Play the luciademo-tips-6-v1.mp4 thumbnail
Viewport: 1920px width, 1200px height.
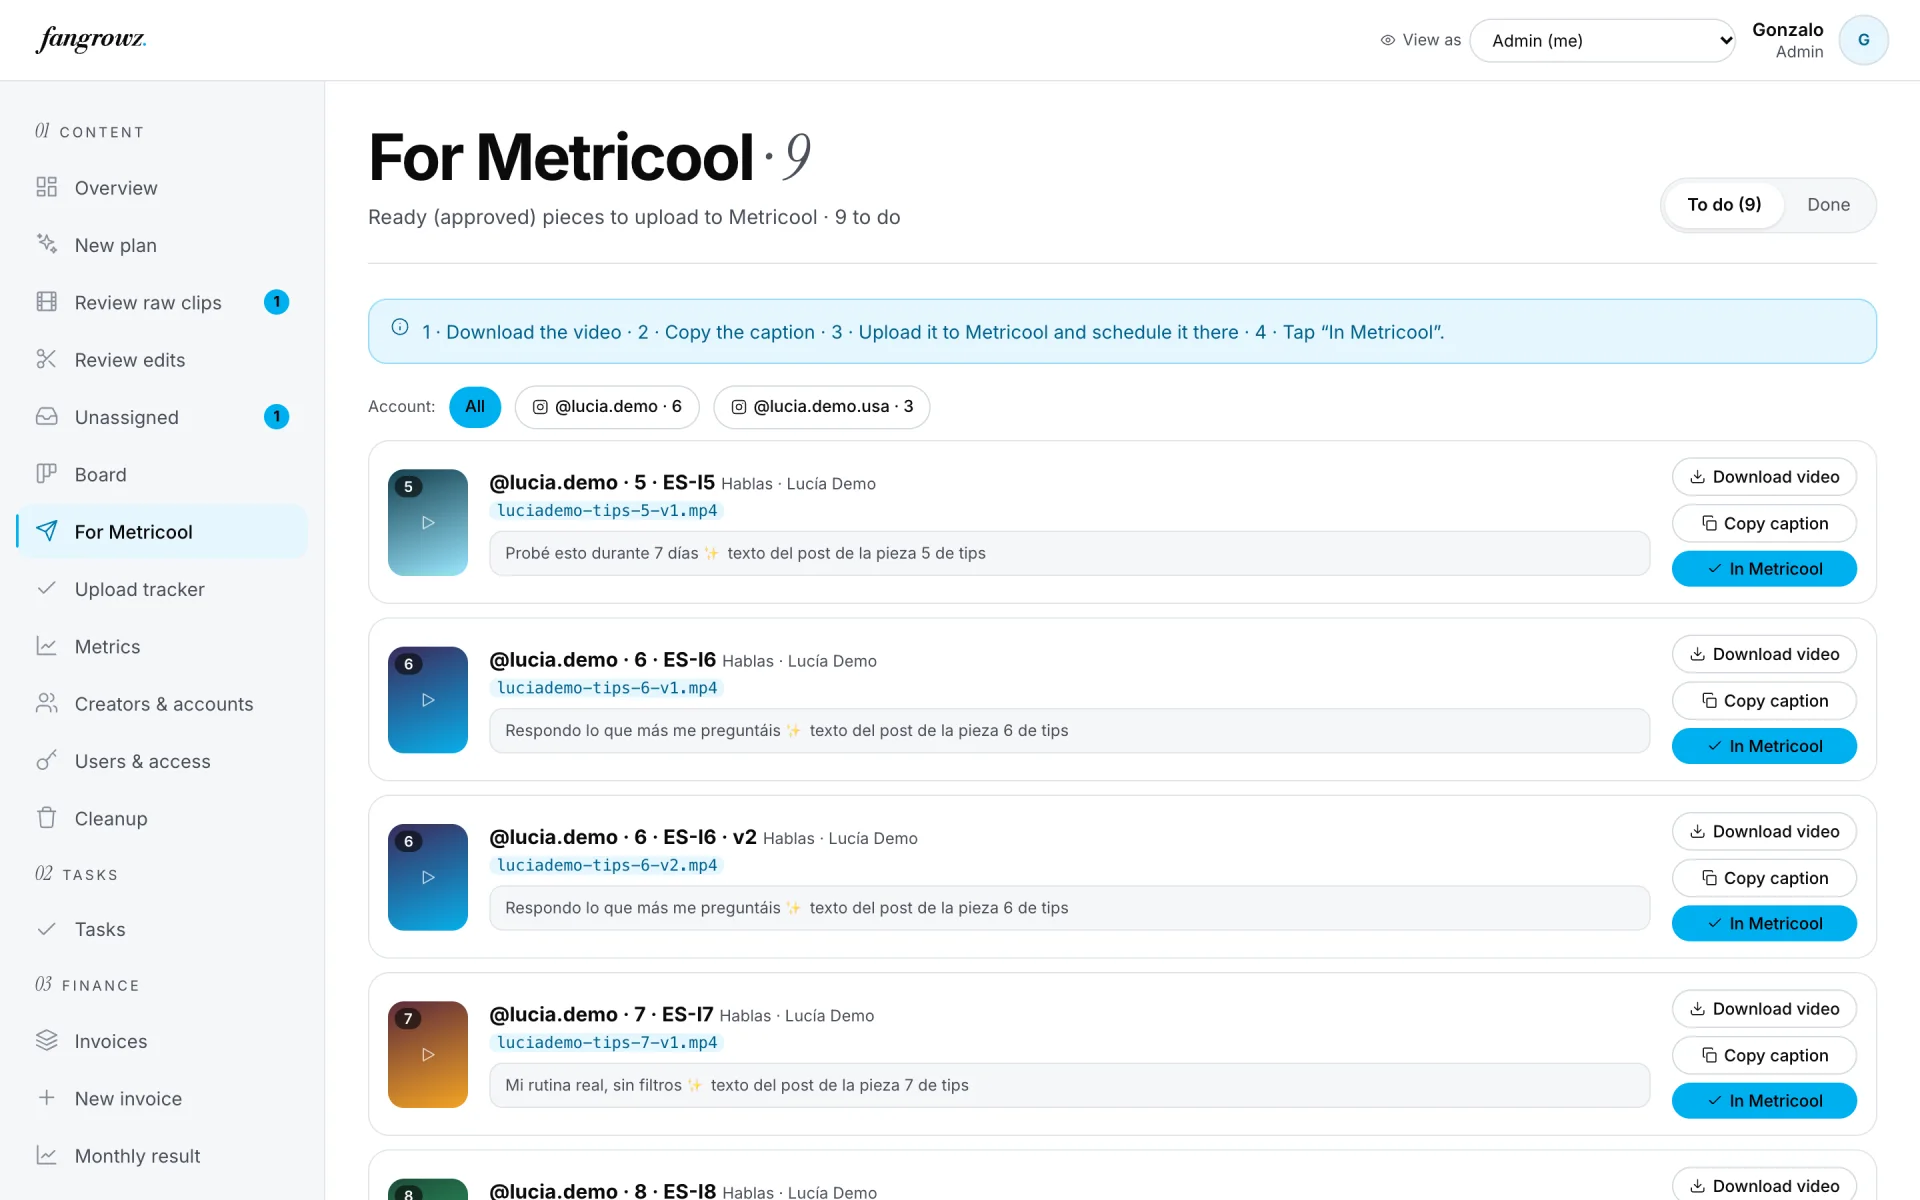tap(428, 700)
